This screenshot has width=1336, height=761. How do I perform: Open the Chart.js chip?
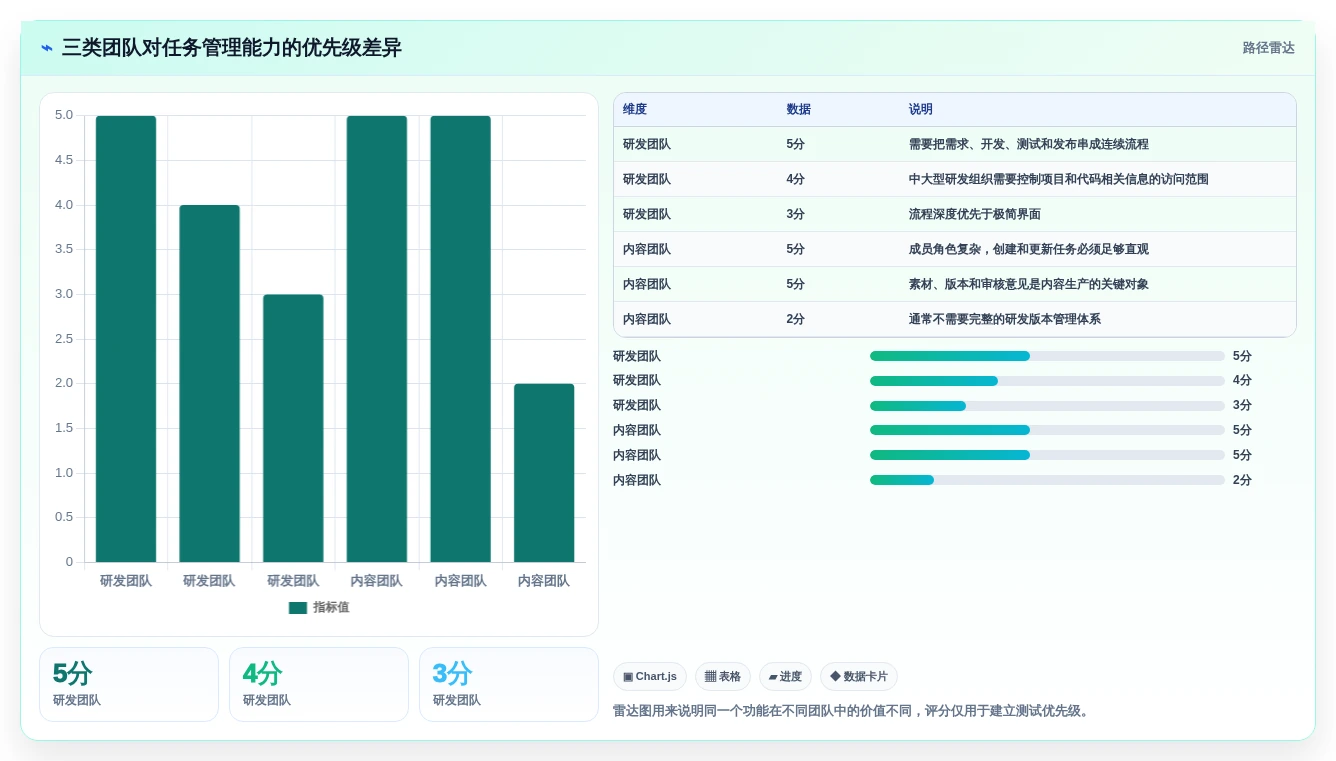tap(650, 677)
